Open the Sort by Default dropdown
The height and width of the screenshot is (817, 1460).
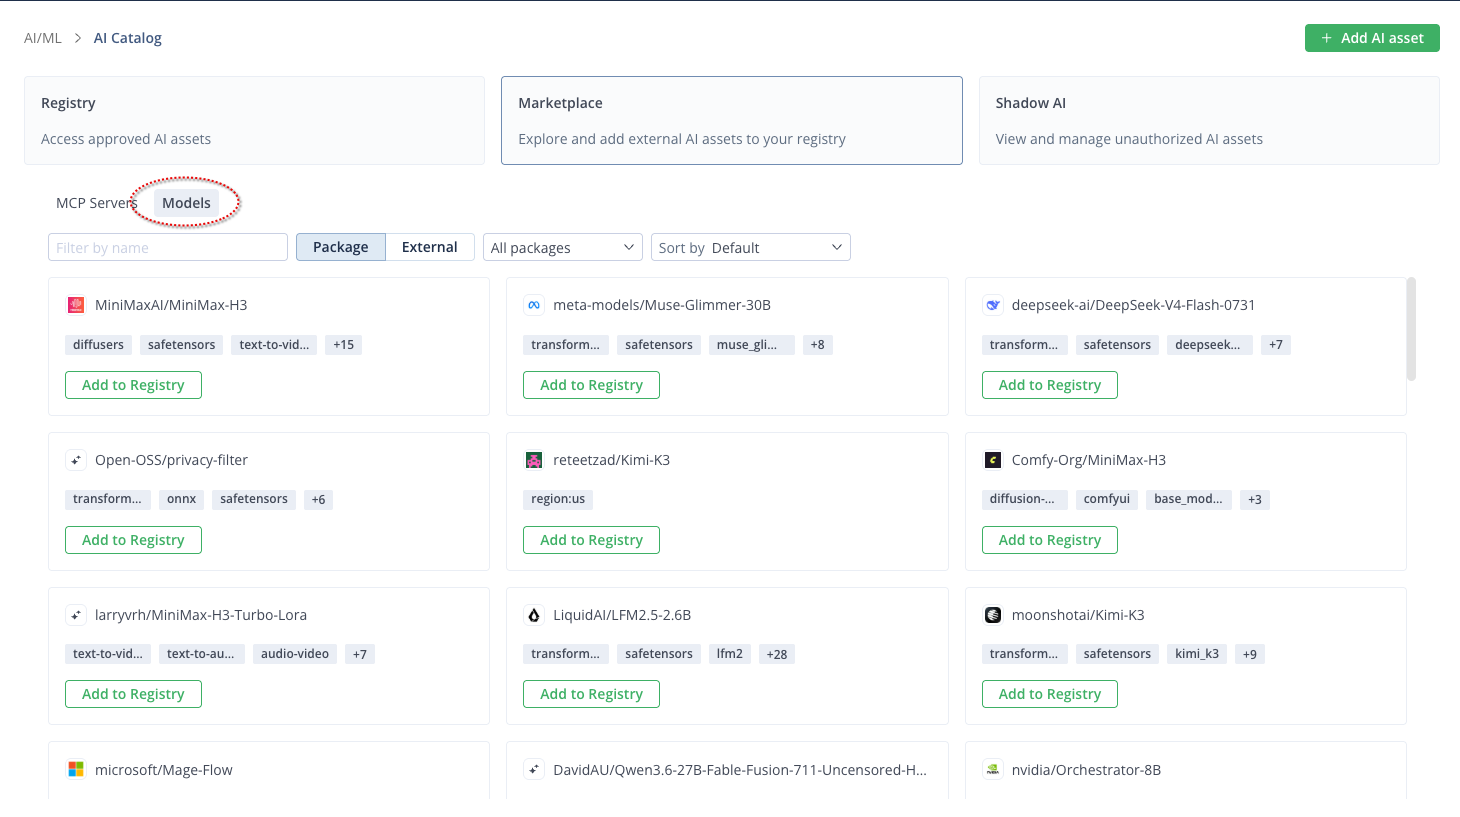point(751,247)
